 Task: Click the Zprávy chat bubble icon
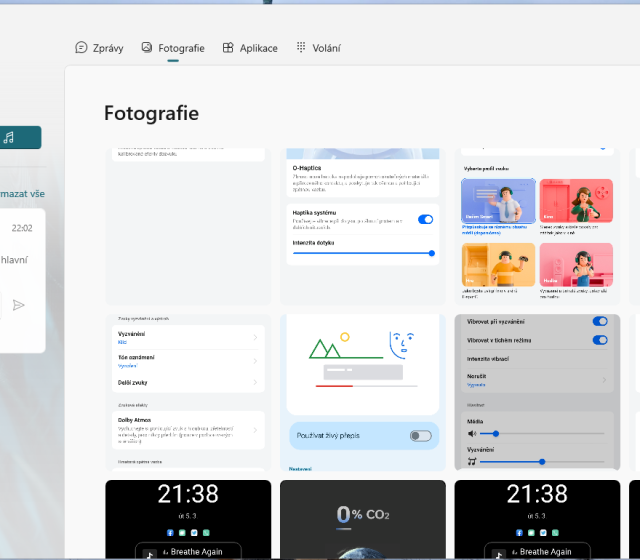(x=81, y=47)
